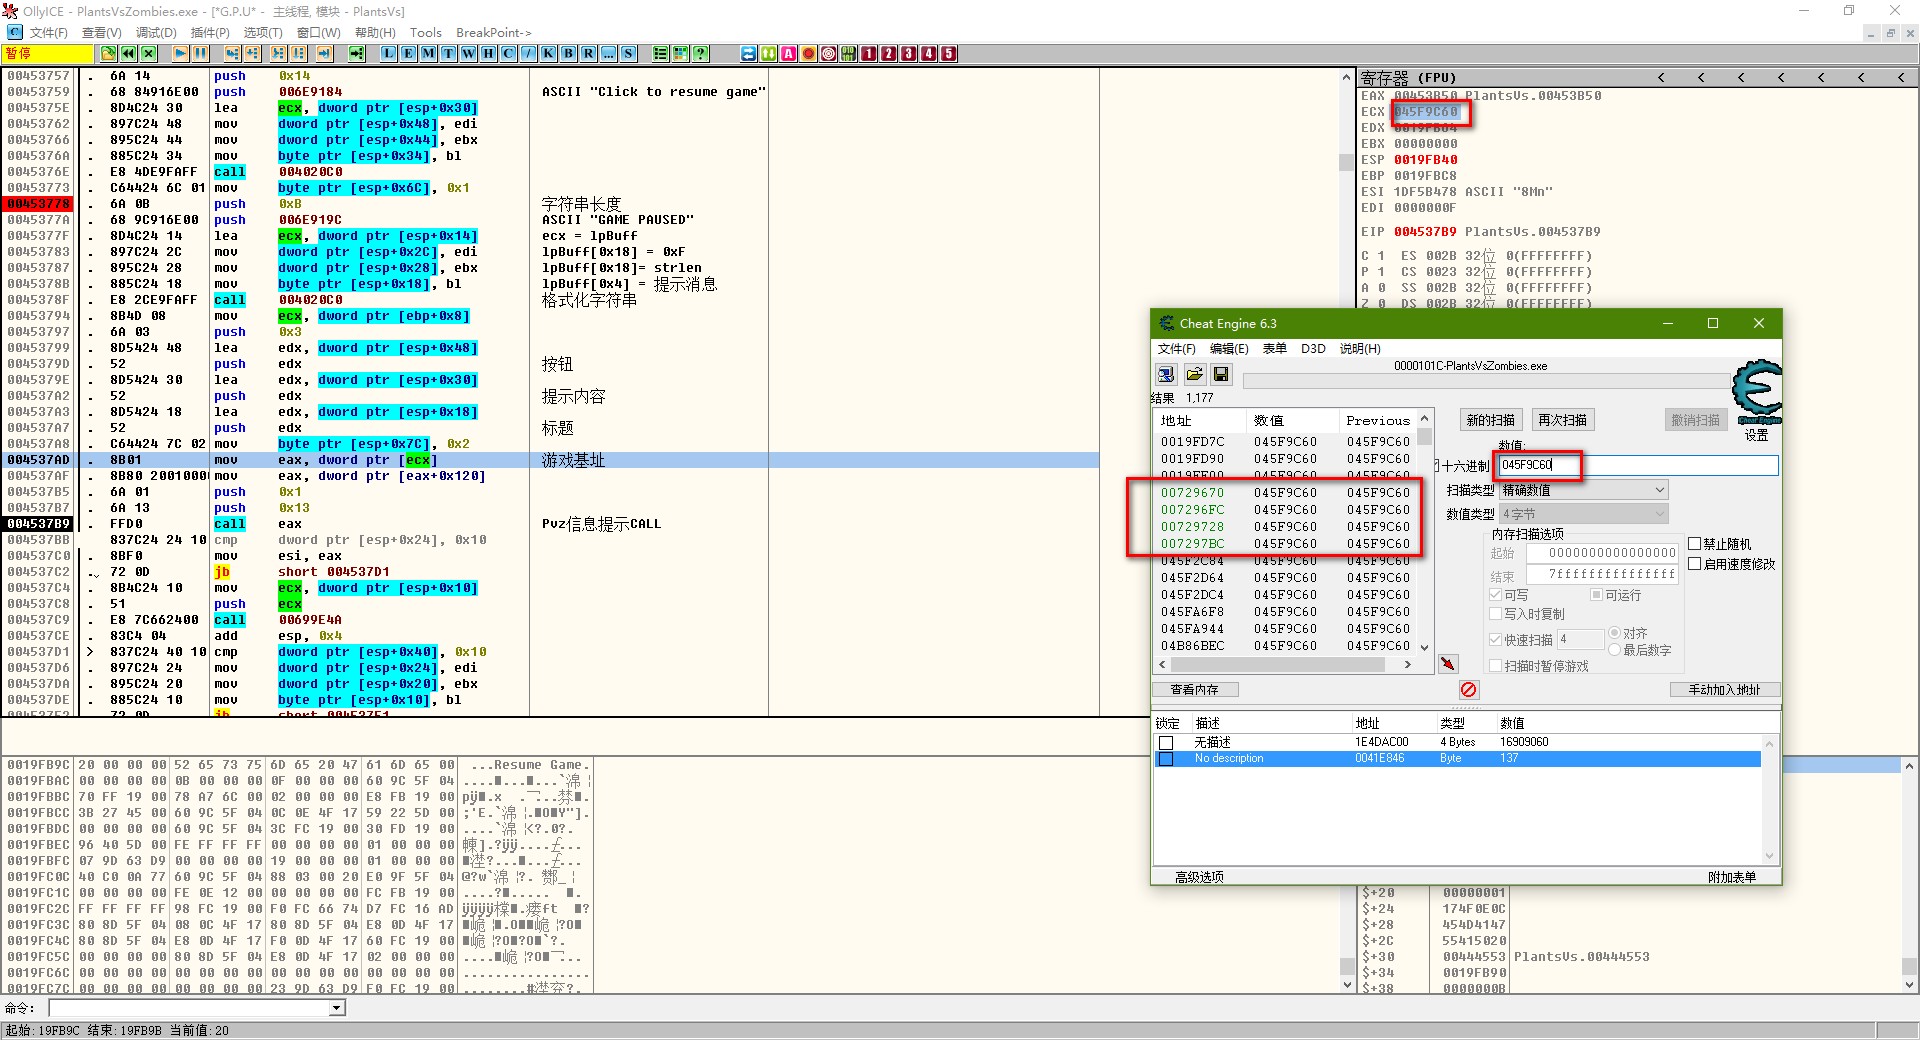Click the OllyICE open file toolbar icon
Image resolution: width=1920 pixels, height=1040 pixels.
click(108, 54)
